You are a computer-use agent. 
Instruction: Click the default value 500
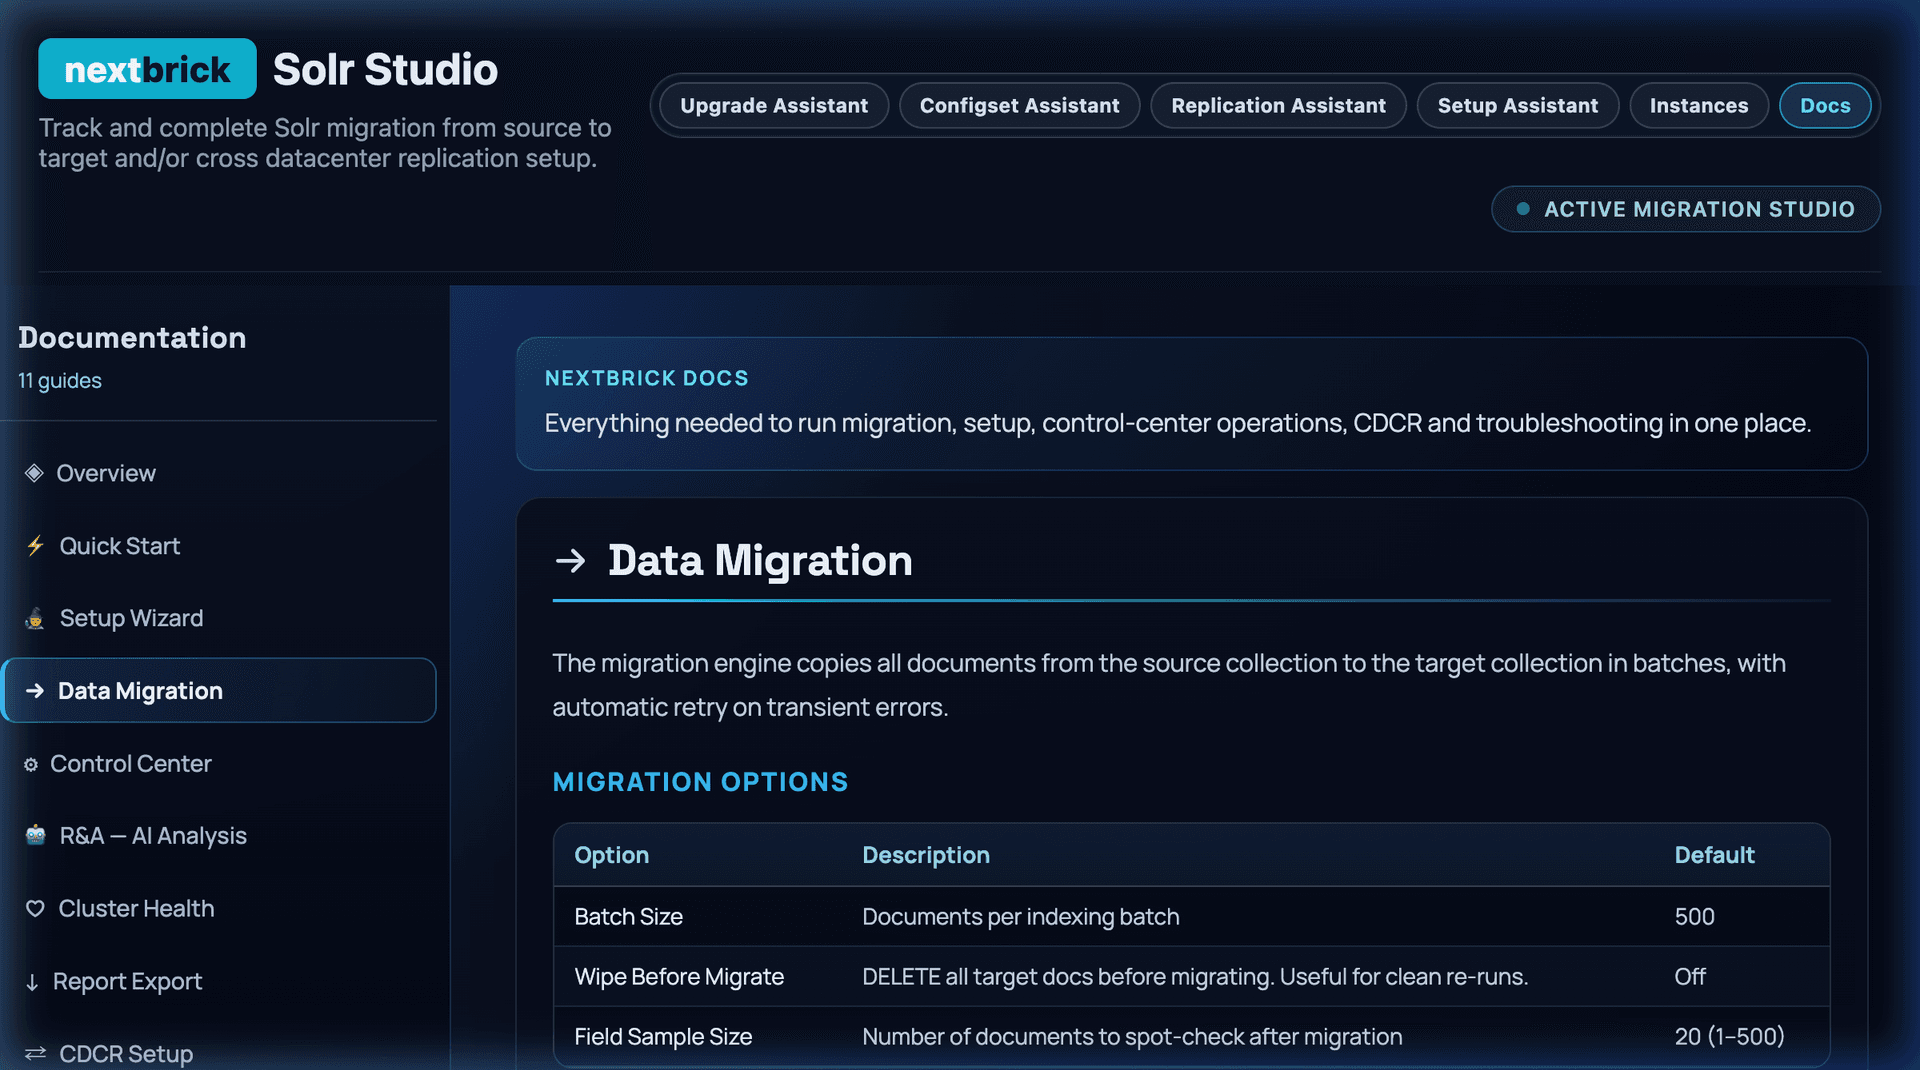(x=1695, y=917)
